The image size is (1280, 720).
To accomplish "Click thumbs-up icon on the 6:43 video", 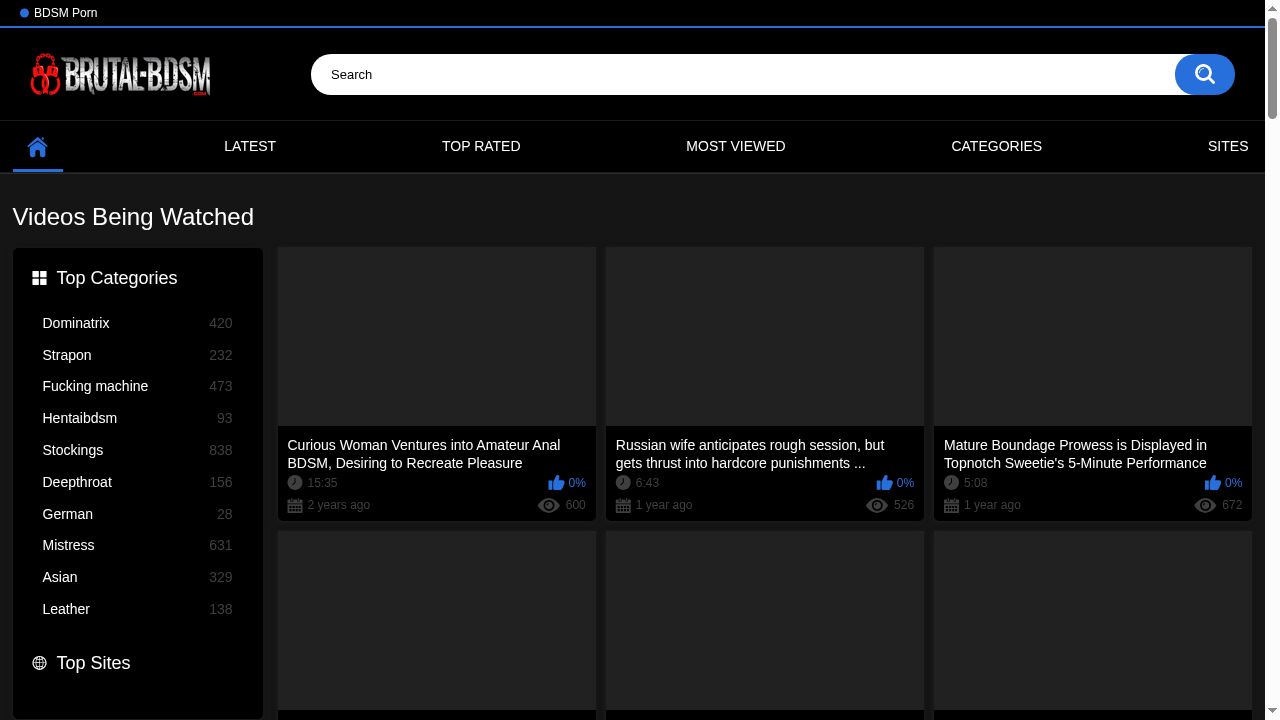I will pos(884,483).
